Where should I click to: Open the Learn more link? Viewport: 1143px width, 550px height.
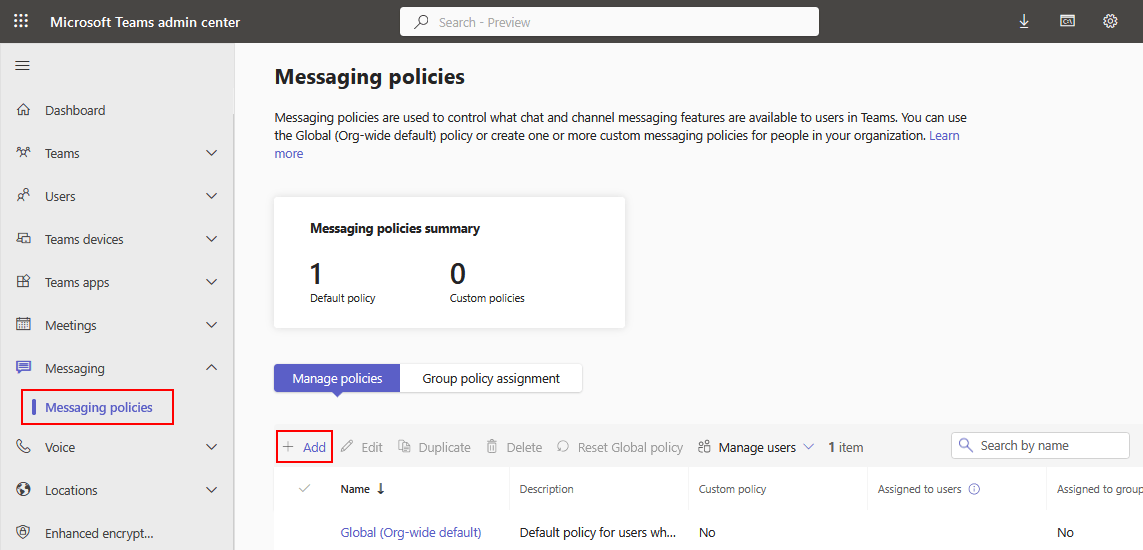click(x=944, y=135)
